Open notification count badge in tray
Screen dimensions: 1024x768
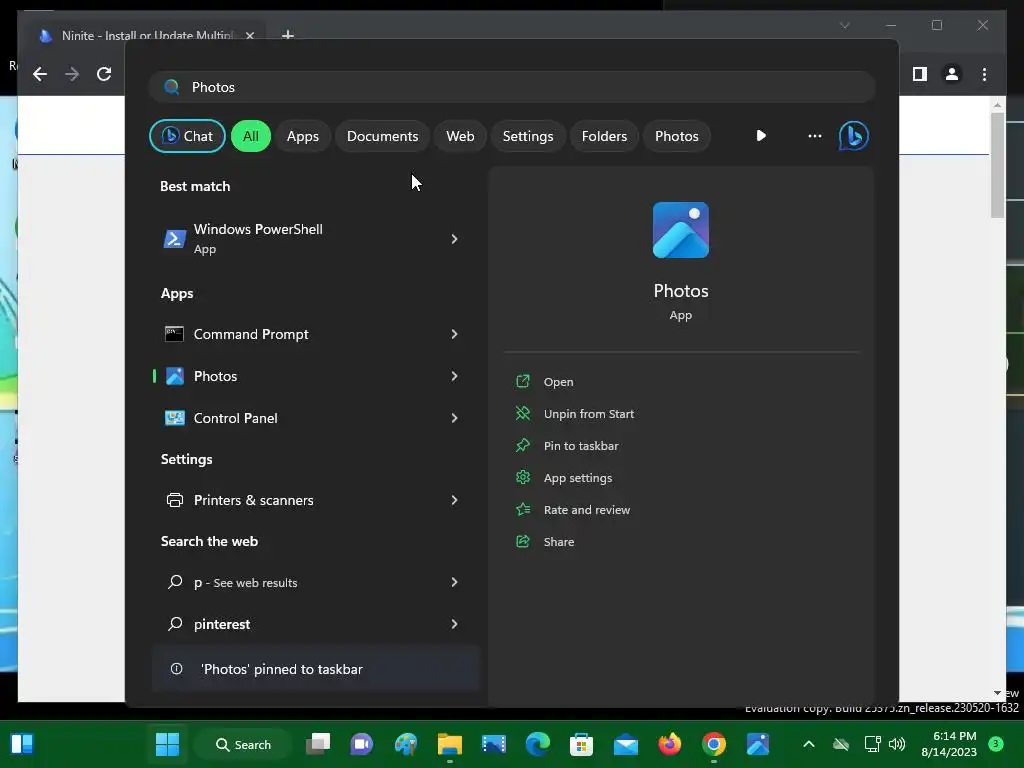pyautogui.click(x=996, y=744)
